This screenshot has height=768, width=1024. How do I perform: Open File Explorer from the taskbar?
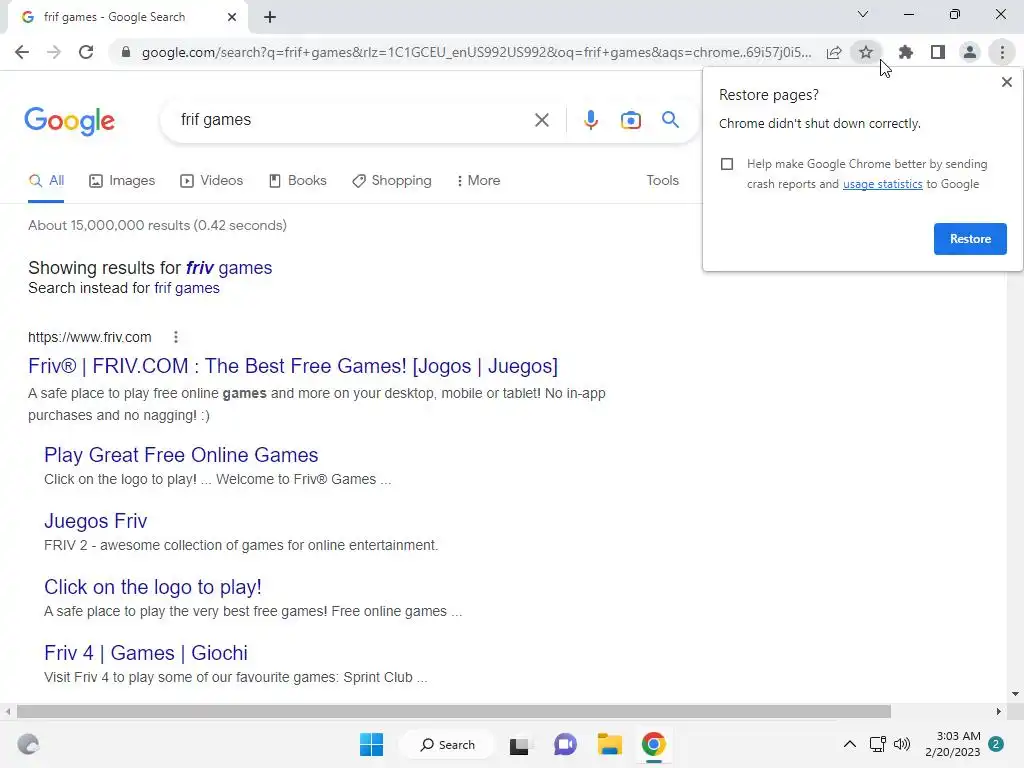pos(609,744)
